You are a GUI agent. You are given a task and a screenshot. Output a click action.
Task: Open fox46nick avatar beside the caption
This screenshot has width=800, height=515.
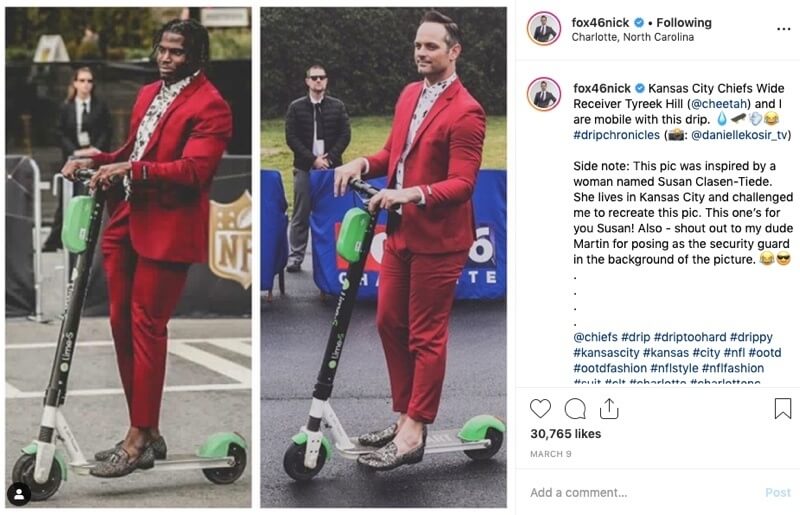pyautogui.click(x=544, y=94)
